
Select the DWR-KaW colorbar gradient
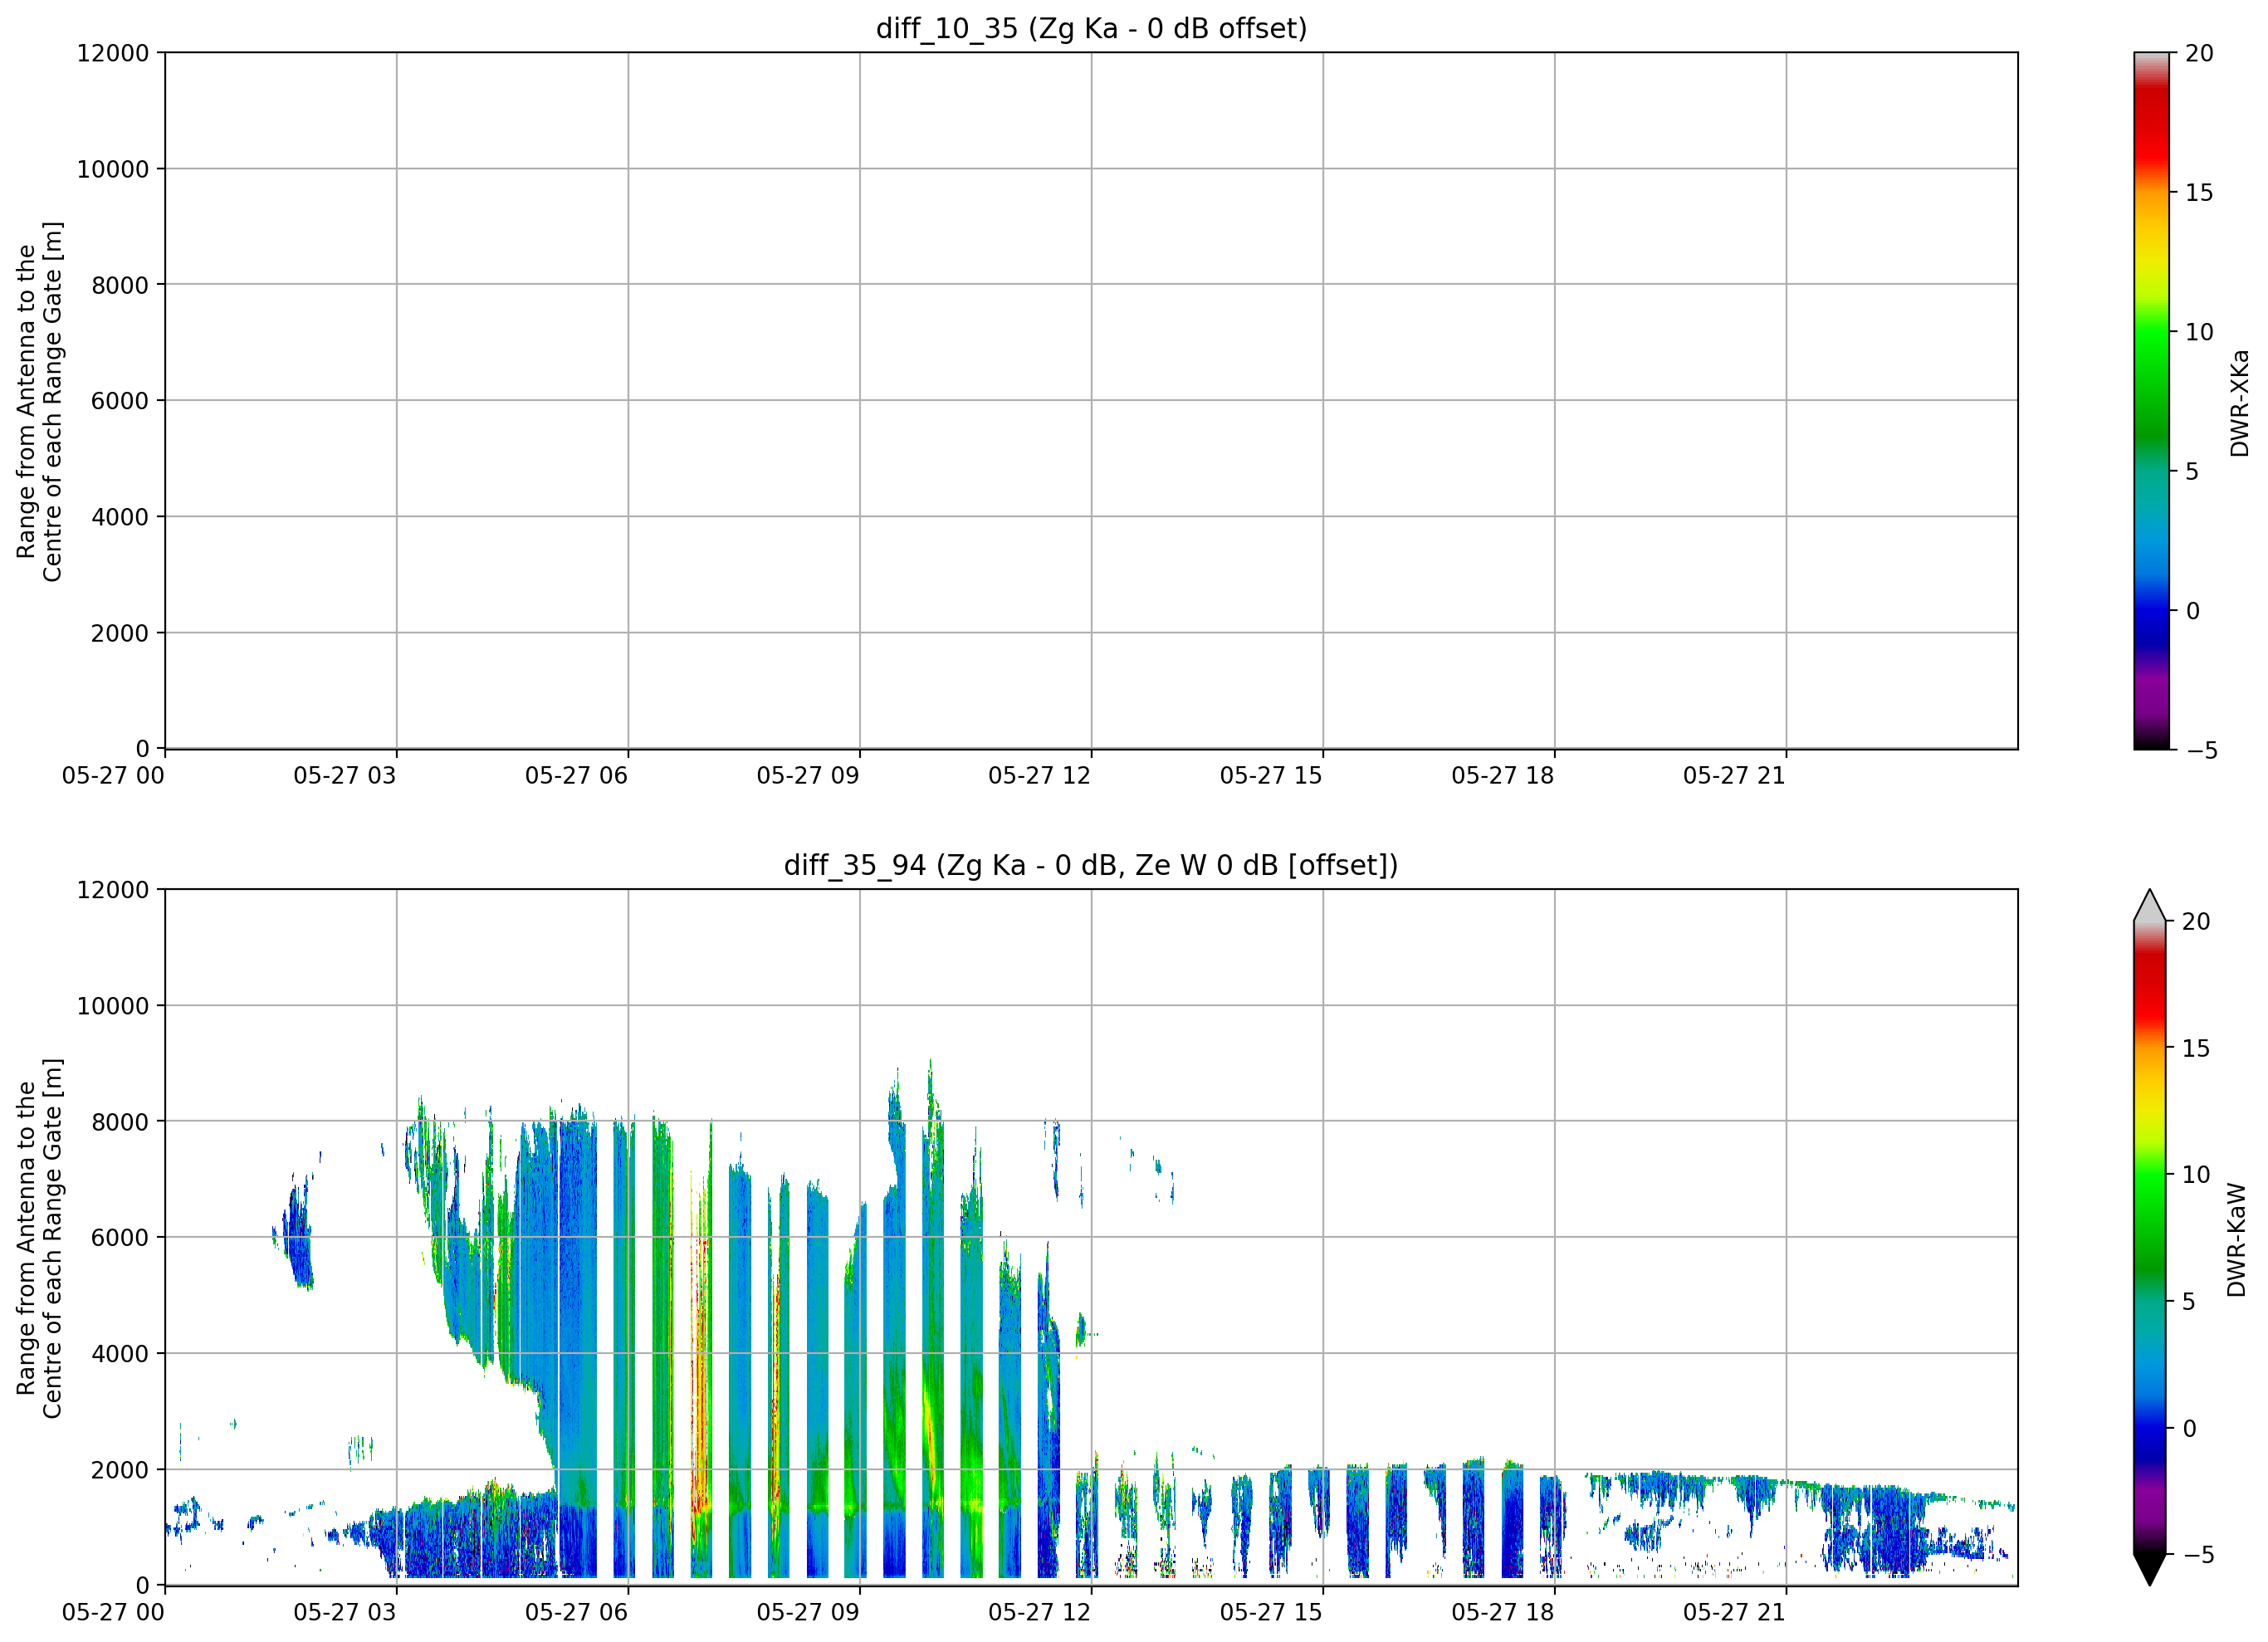click(2150, 1237)
